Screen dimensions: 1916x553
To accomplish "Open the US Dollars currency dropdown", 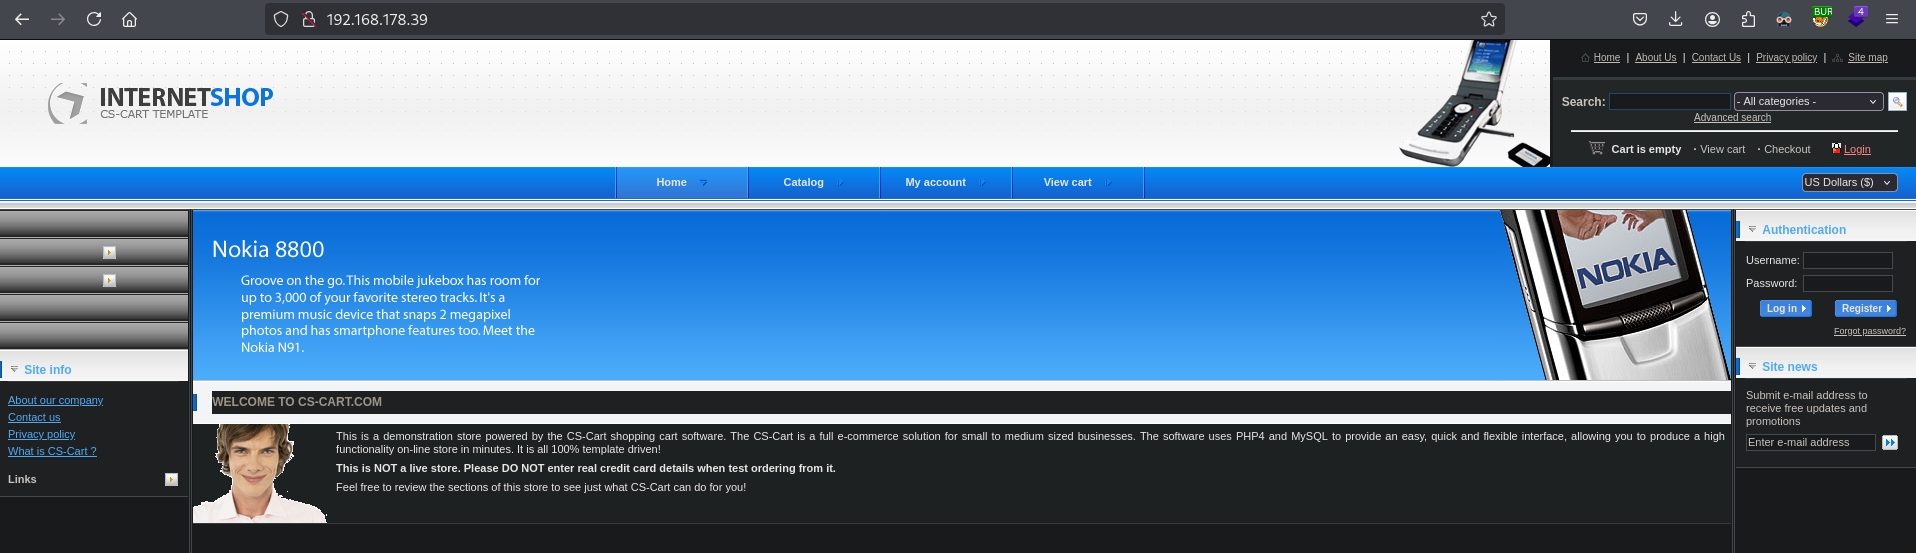I will (1848, 182).
